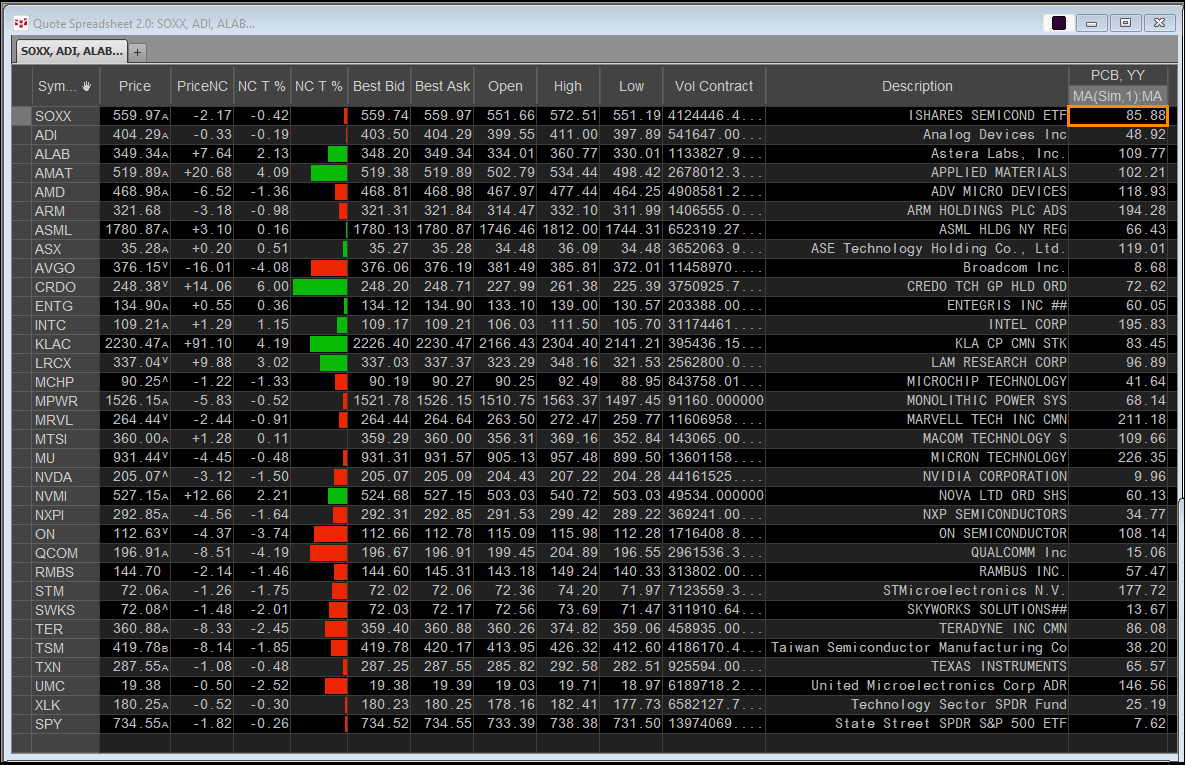The width and height of the screenshot is (1185, 765).
Task: Click the AMD symbol cell
Action: pos(65,192)
